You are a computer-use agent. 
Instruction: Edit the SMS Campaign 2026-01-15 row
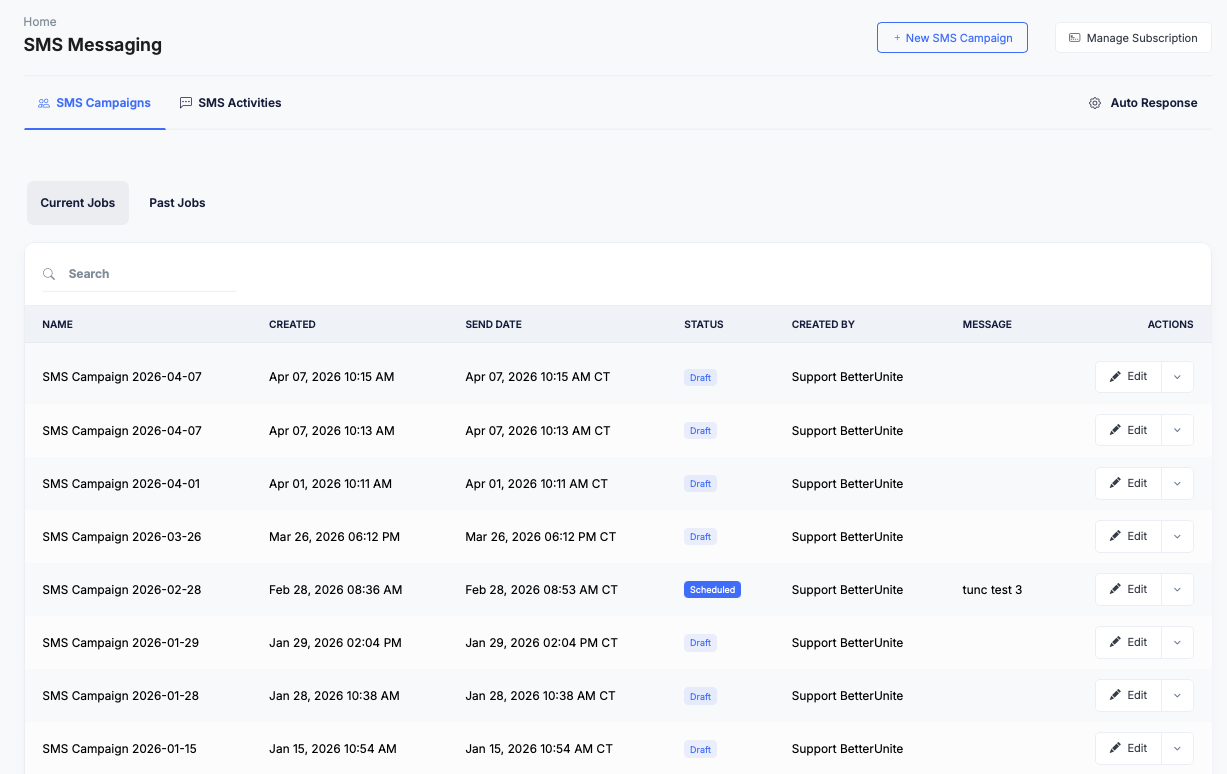[x=1128, y=748]
